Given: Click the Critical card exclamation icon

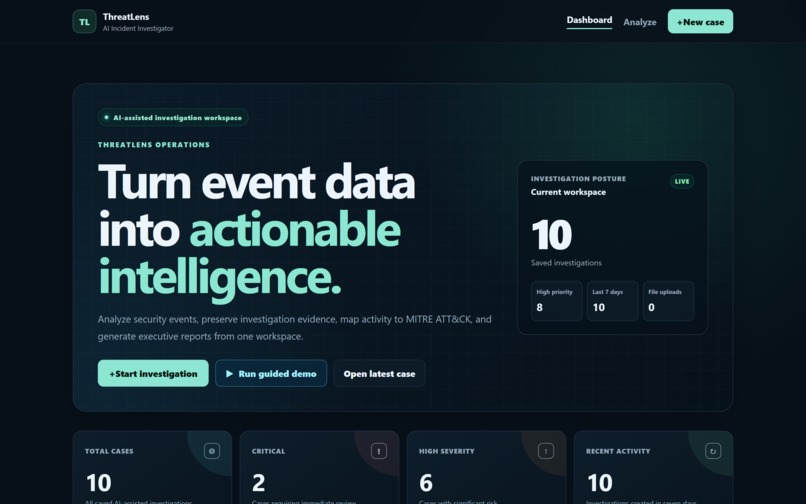Looking at the screenshot, I should [379, 451].
